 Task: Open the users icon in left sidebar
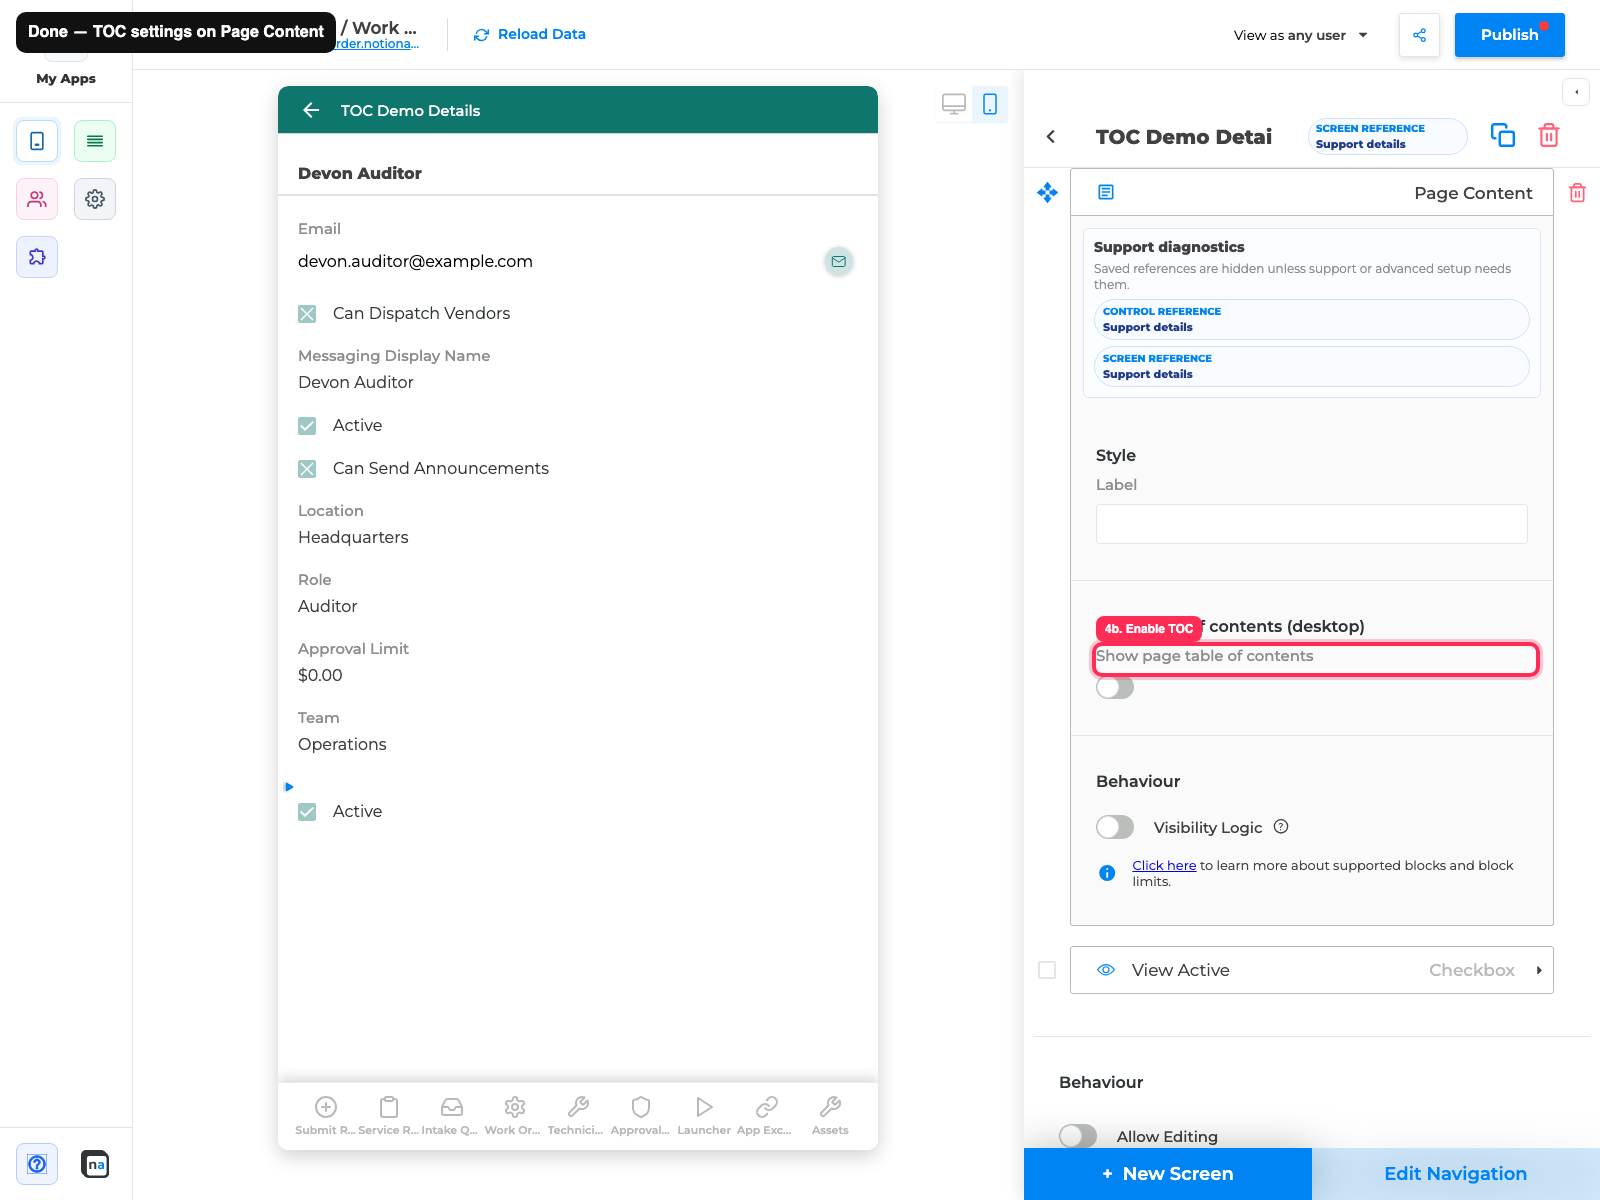[x=37, y=199]
